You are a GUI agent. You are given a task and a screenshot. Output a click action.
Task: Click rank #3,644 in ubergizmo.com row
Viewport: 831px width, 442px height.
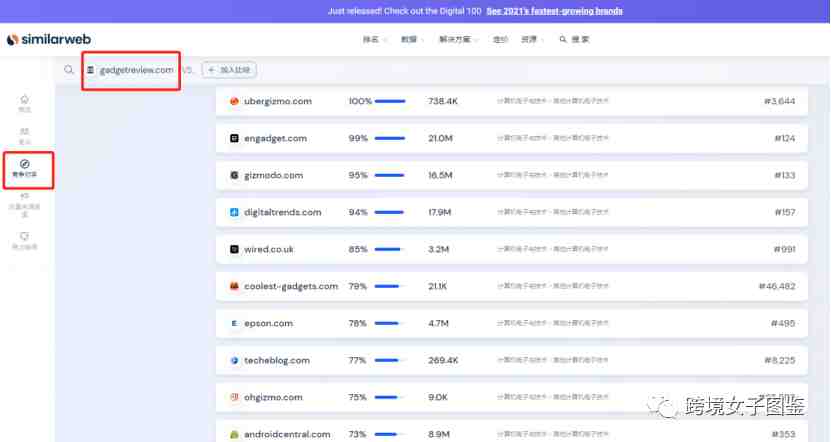(780, 101)
